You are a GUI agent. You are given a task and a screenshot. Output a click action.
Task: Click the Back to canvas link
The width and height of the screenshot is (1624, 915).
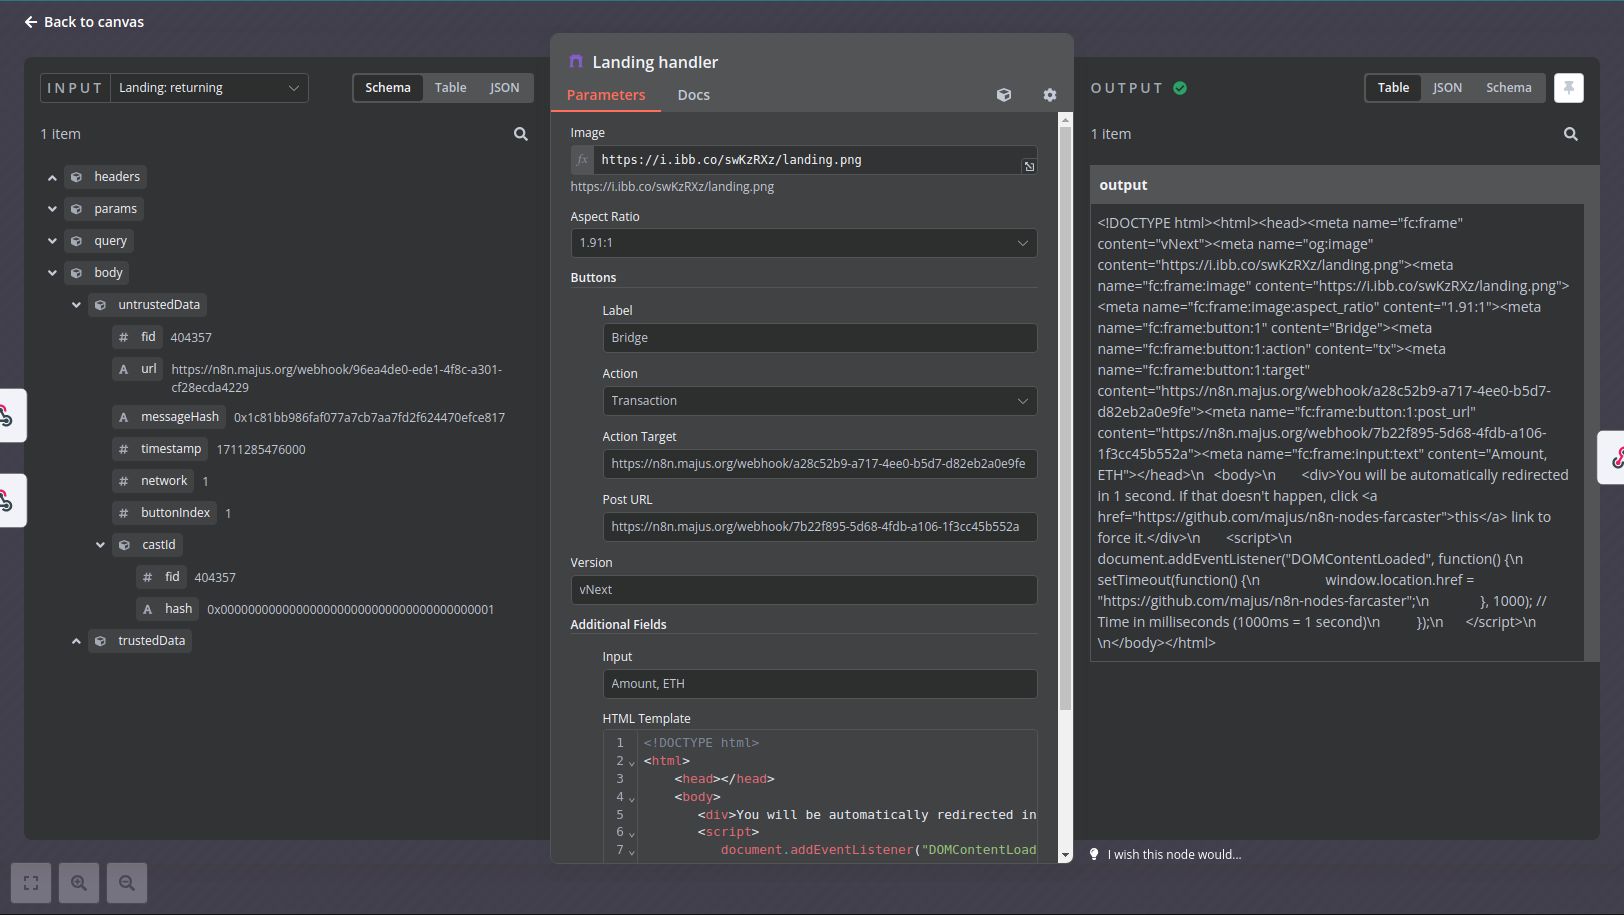click(84, 22)
